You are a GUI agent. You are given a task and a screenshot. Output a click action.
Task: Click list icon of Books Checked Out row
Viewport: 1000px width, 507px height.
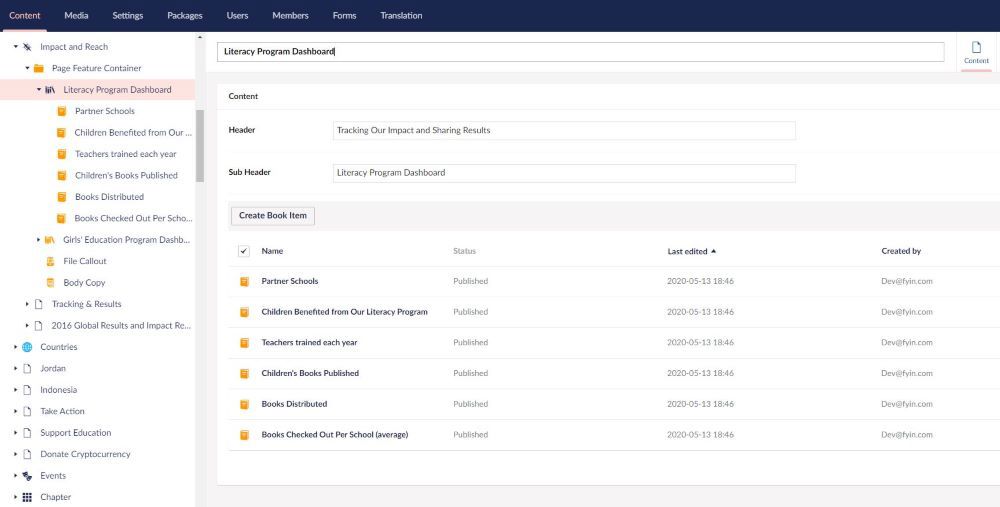(244, 435)
